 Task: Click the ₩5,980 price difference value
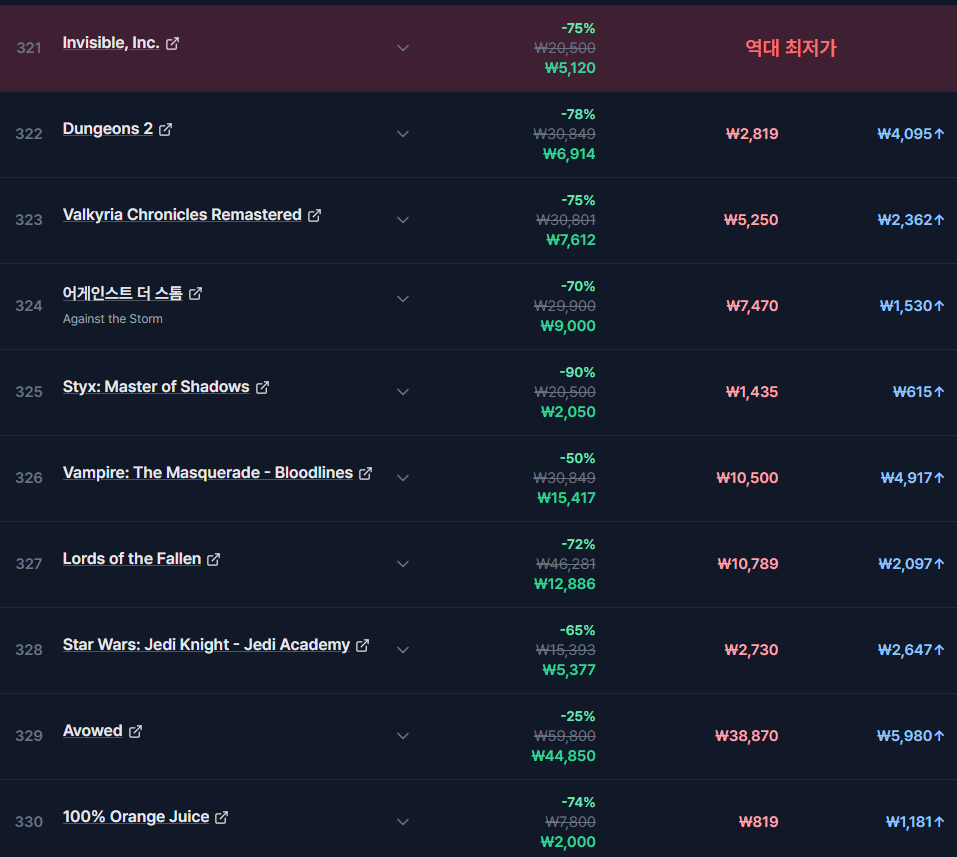(911, 736)
